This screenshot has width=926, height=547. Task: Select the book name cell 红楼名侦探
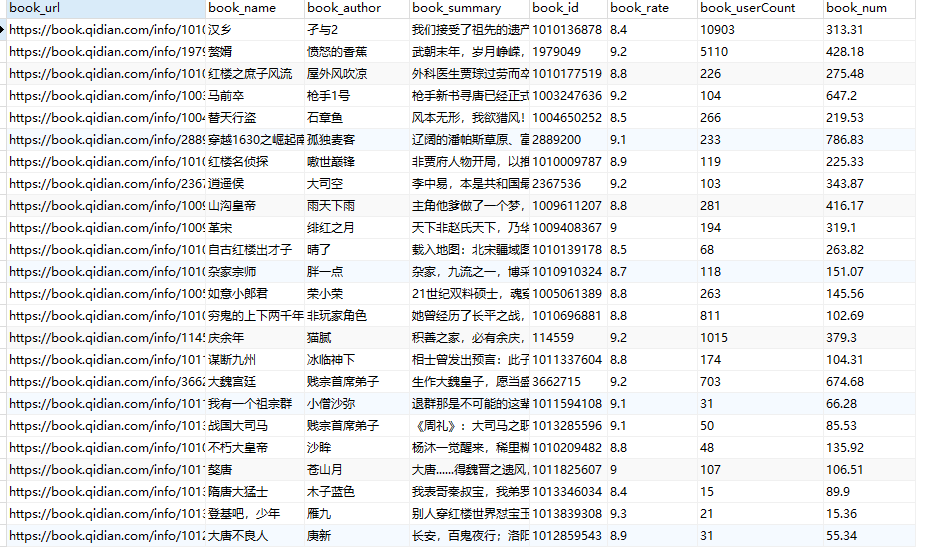(x=255, y=161)
